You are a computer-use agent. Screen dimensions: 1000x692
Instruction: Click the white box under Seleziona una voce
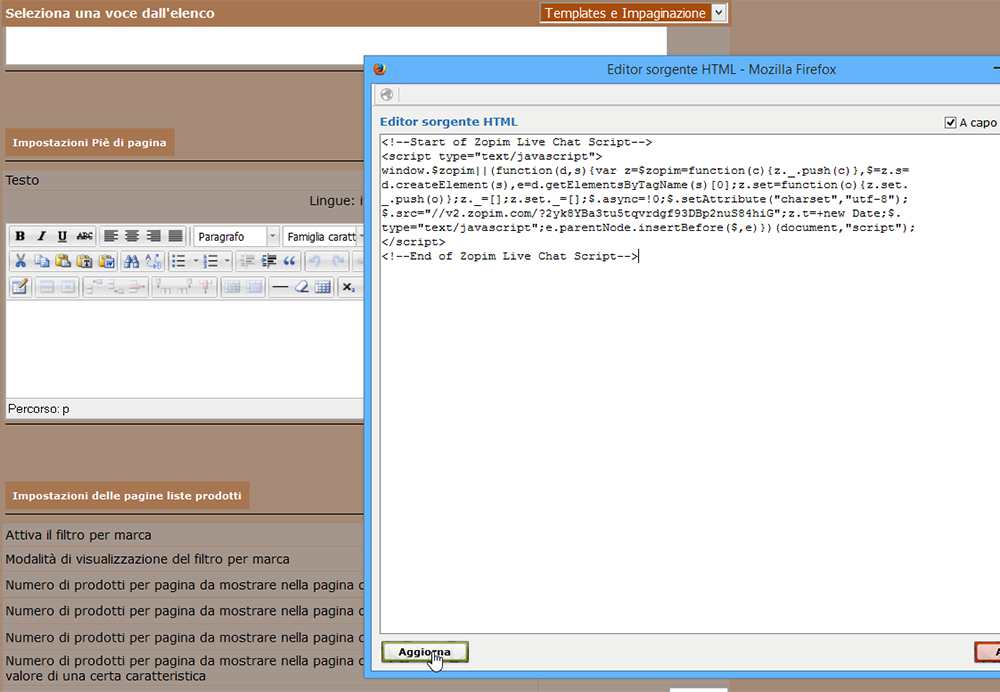click(x=336, y=45)
